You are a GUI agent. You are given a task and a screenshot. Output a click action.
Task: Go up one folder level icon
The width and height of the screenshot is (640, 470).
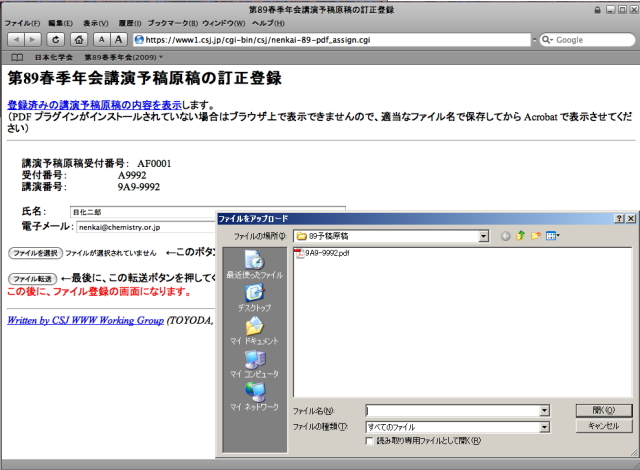(x=520, y=236)
